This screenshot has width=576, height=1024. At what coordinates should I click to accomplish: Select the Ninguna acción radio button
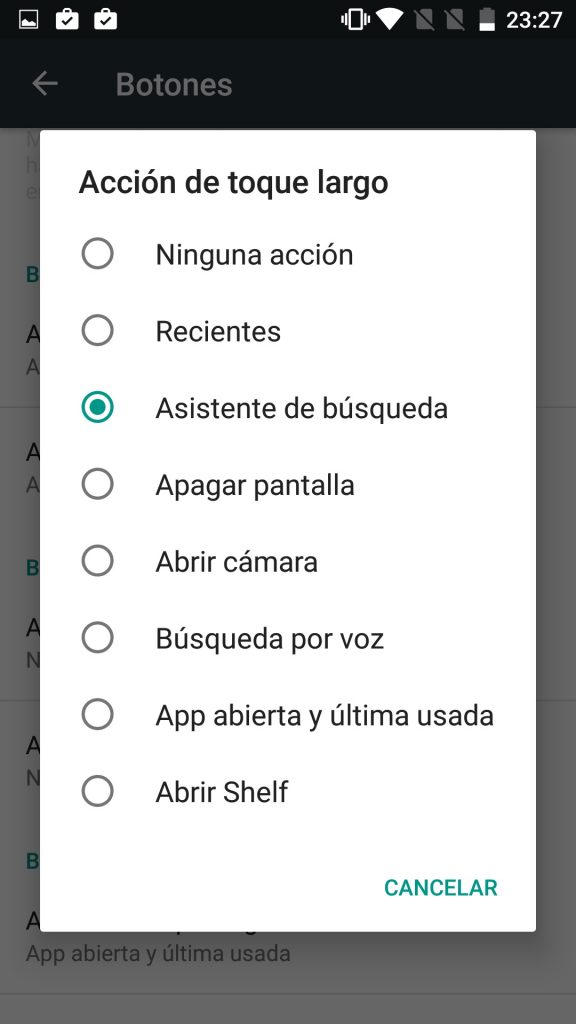tap(97, 253)
